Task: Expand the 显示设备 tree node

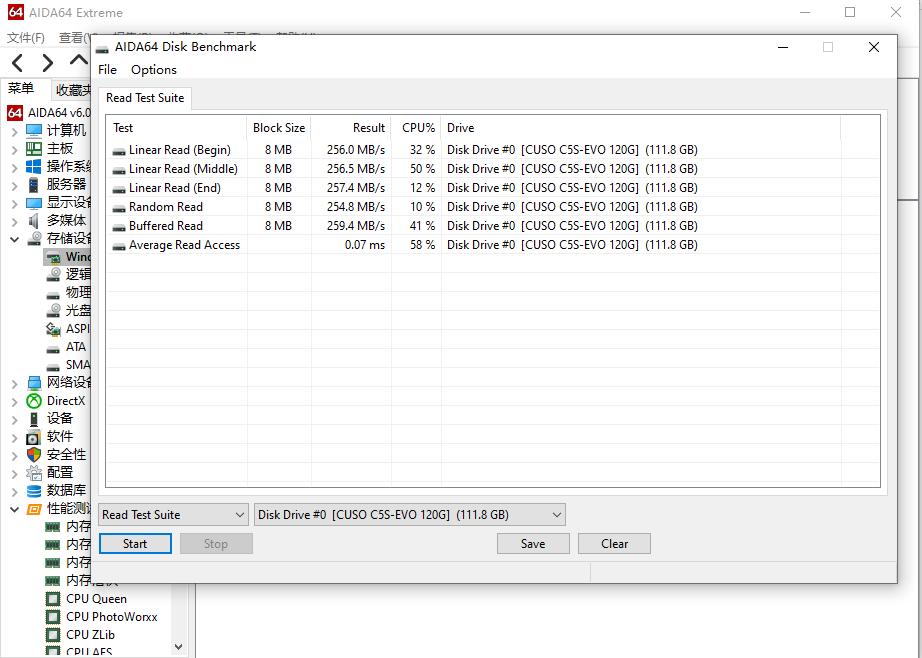Action: [x=15, y=203]
